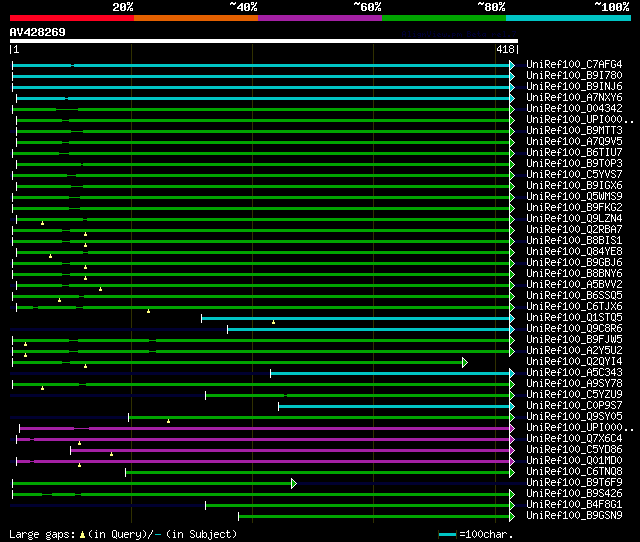The height and width of the screenshot is (542, 640).
Task: Click the yellow gap marker below the C5YD86 bar
Action: [x=111, y=454]
